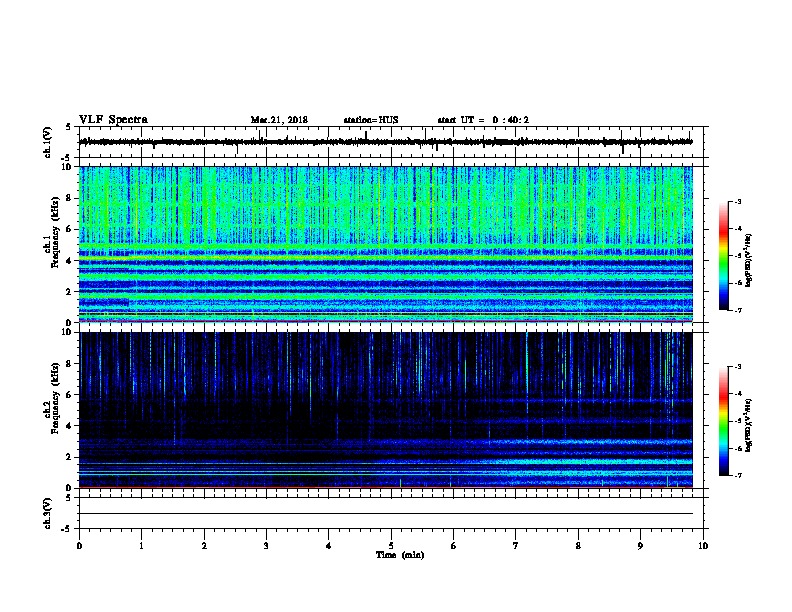This screenshot has width=792, height=612.
Task: Click the color scale bar beside ch.1 spectrogram
Action: click(x=723, y=256)
